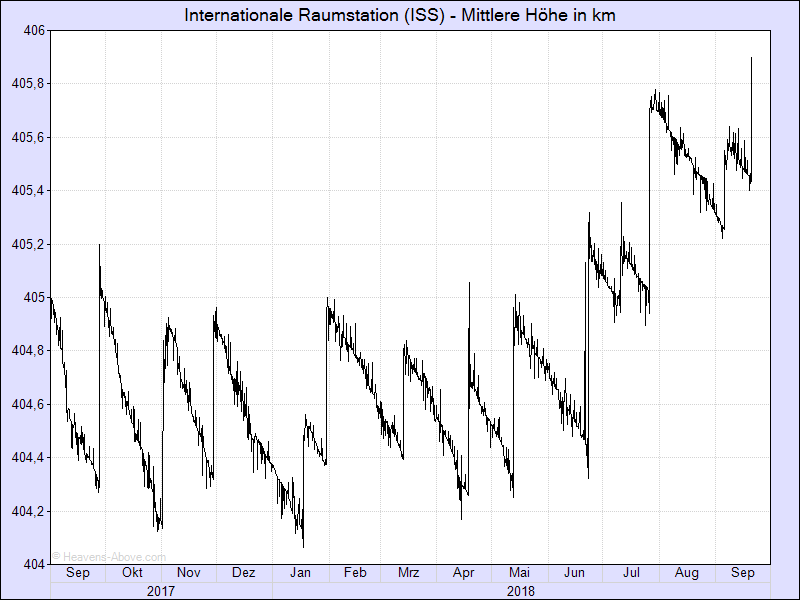Click the Jul month label
The width and height of the screenshot is (800, 600).
(631, 573)
